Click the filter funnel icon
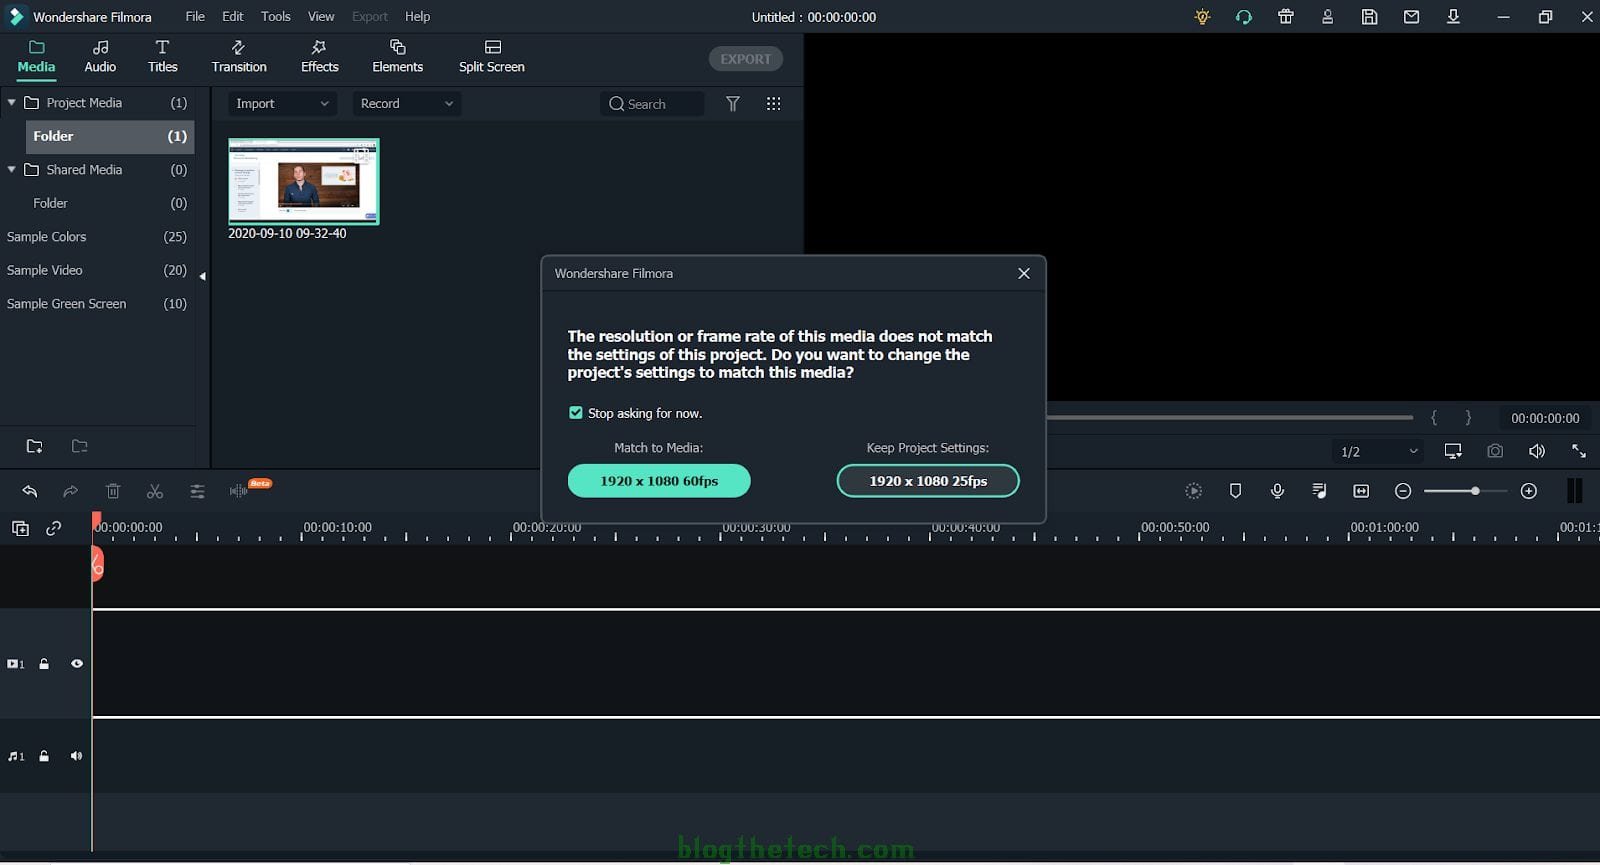 coord(733,104)
